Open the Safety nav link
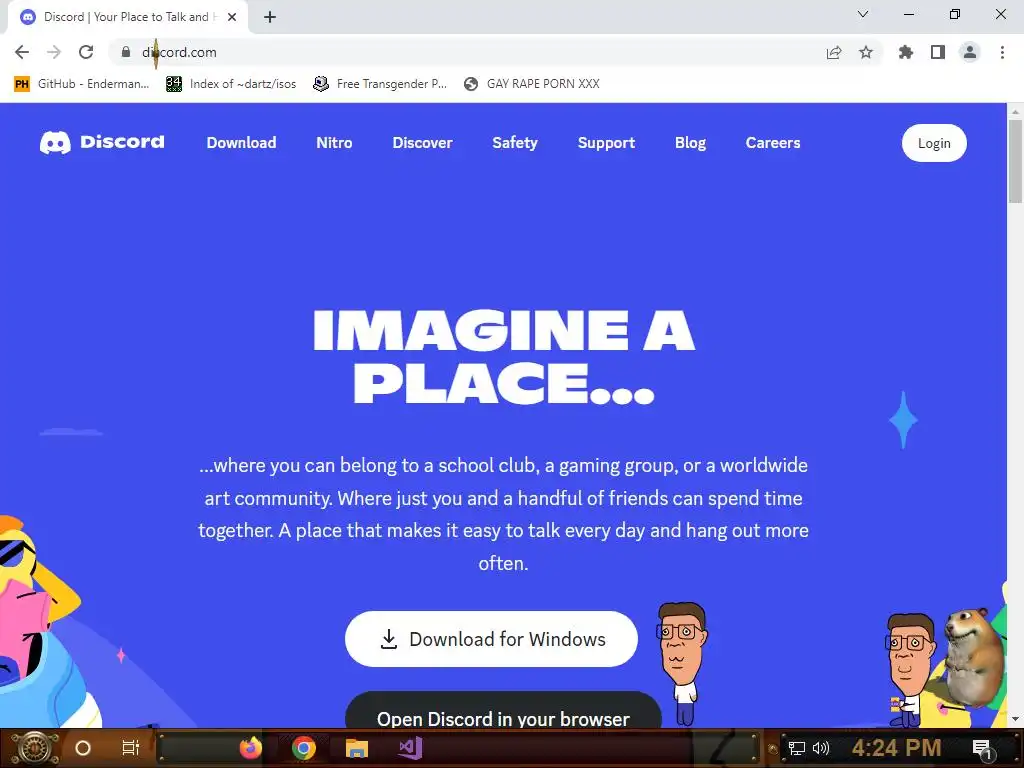This screenshot has height=768, width=1024. coord(515,142)
